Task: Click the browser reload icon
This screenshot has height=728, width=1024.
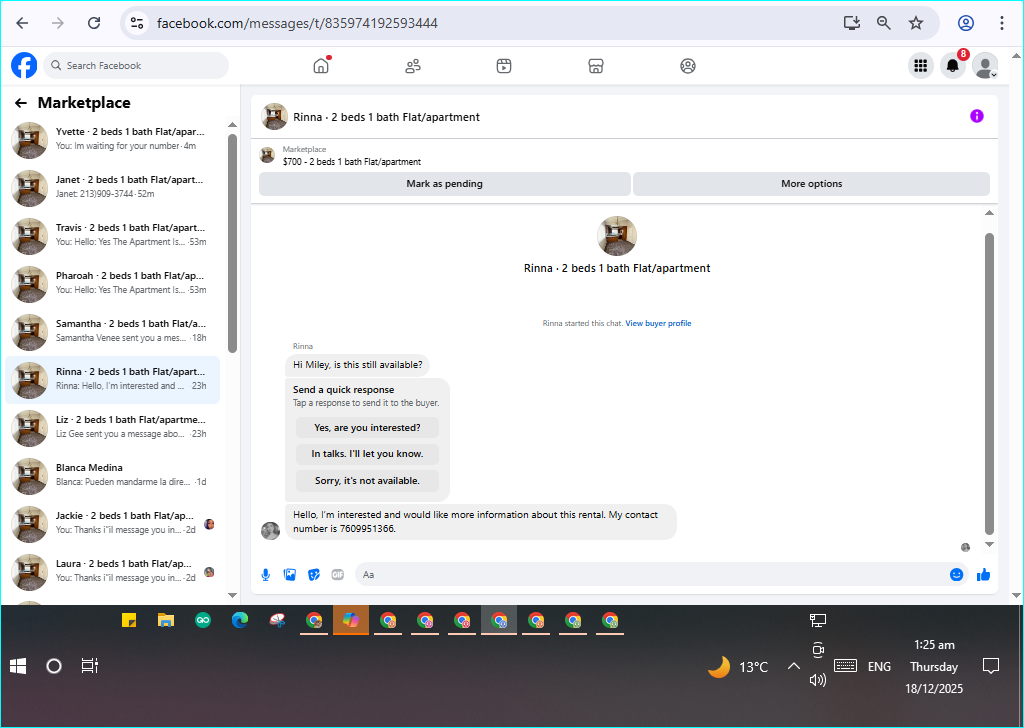Action: pos(94,24)
